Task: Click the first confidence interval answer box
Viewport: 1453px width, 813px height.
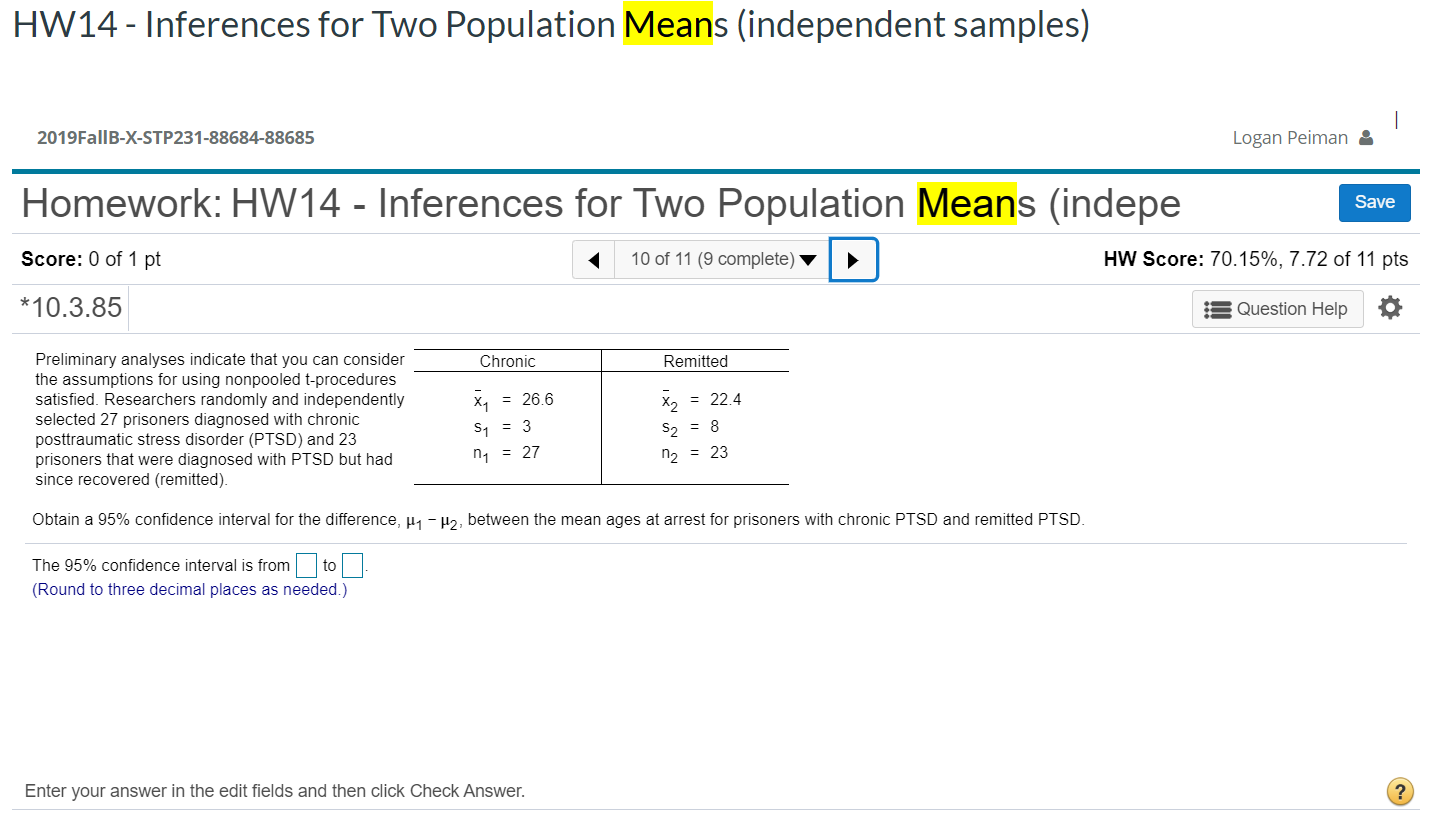Action: [307, 565]
